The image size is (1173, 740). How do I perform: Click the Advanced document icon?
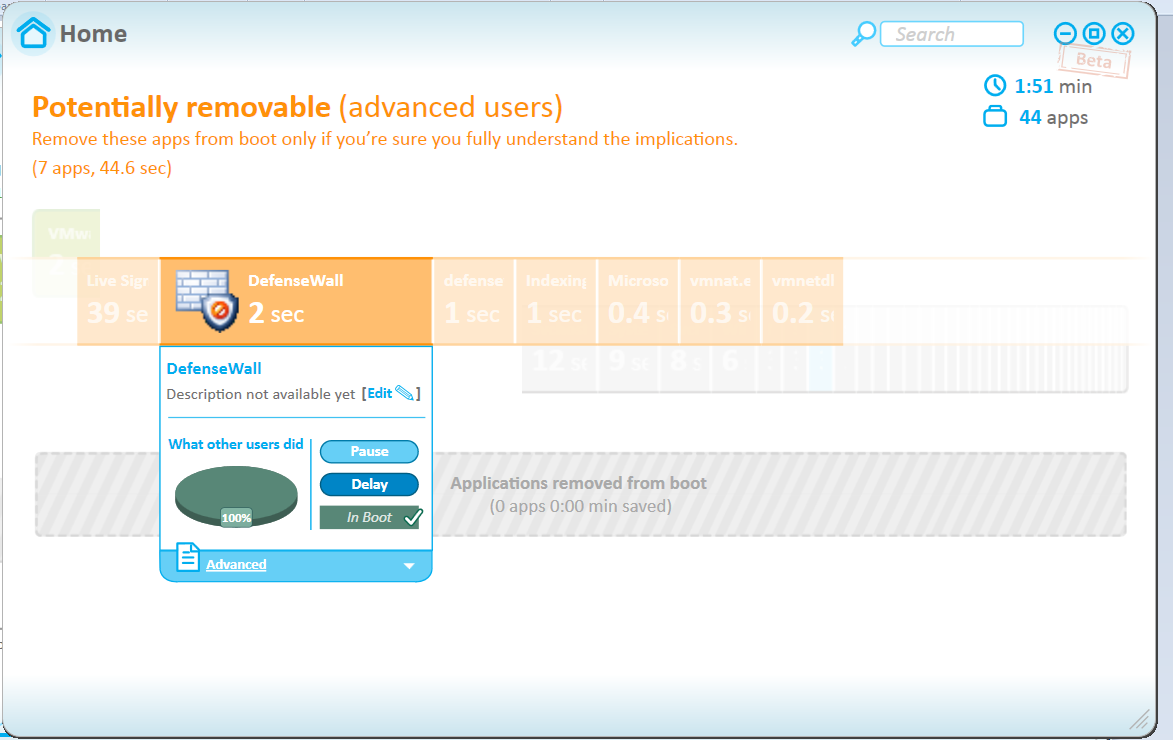pos(188,557)
